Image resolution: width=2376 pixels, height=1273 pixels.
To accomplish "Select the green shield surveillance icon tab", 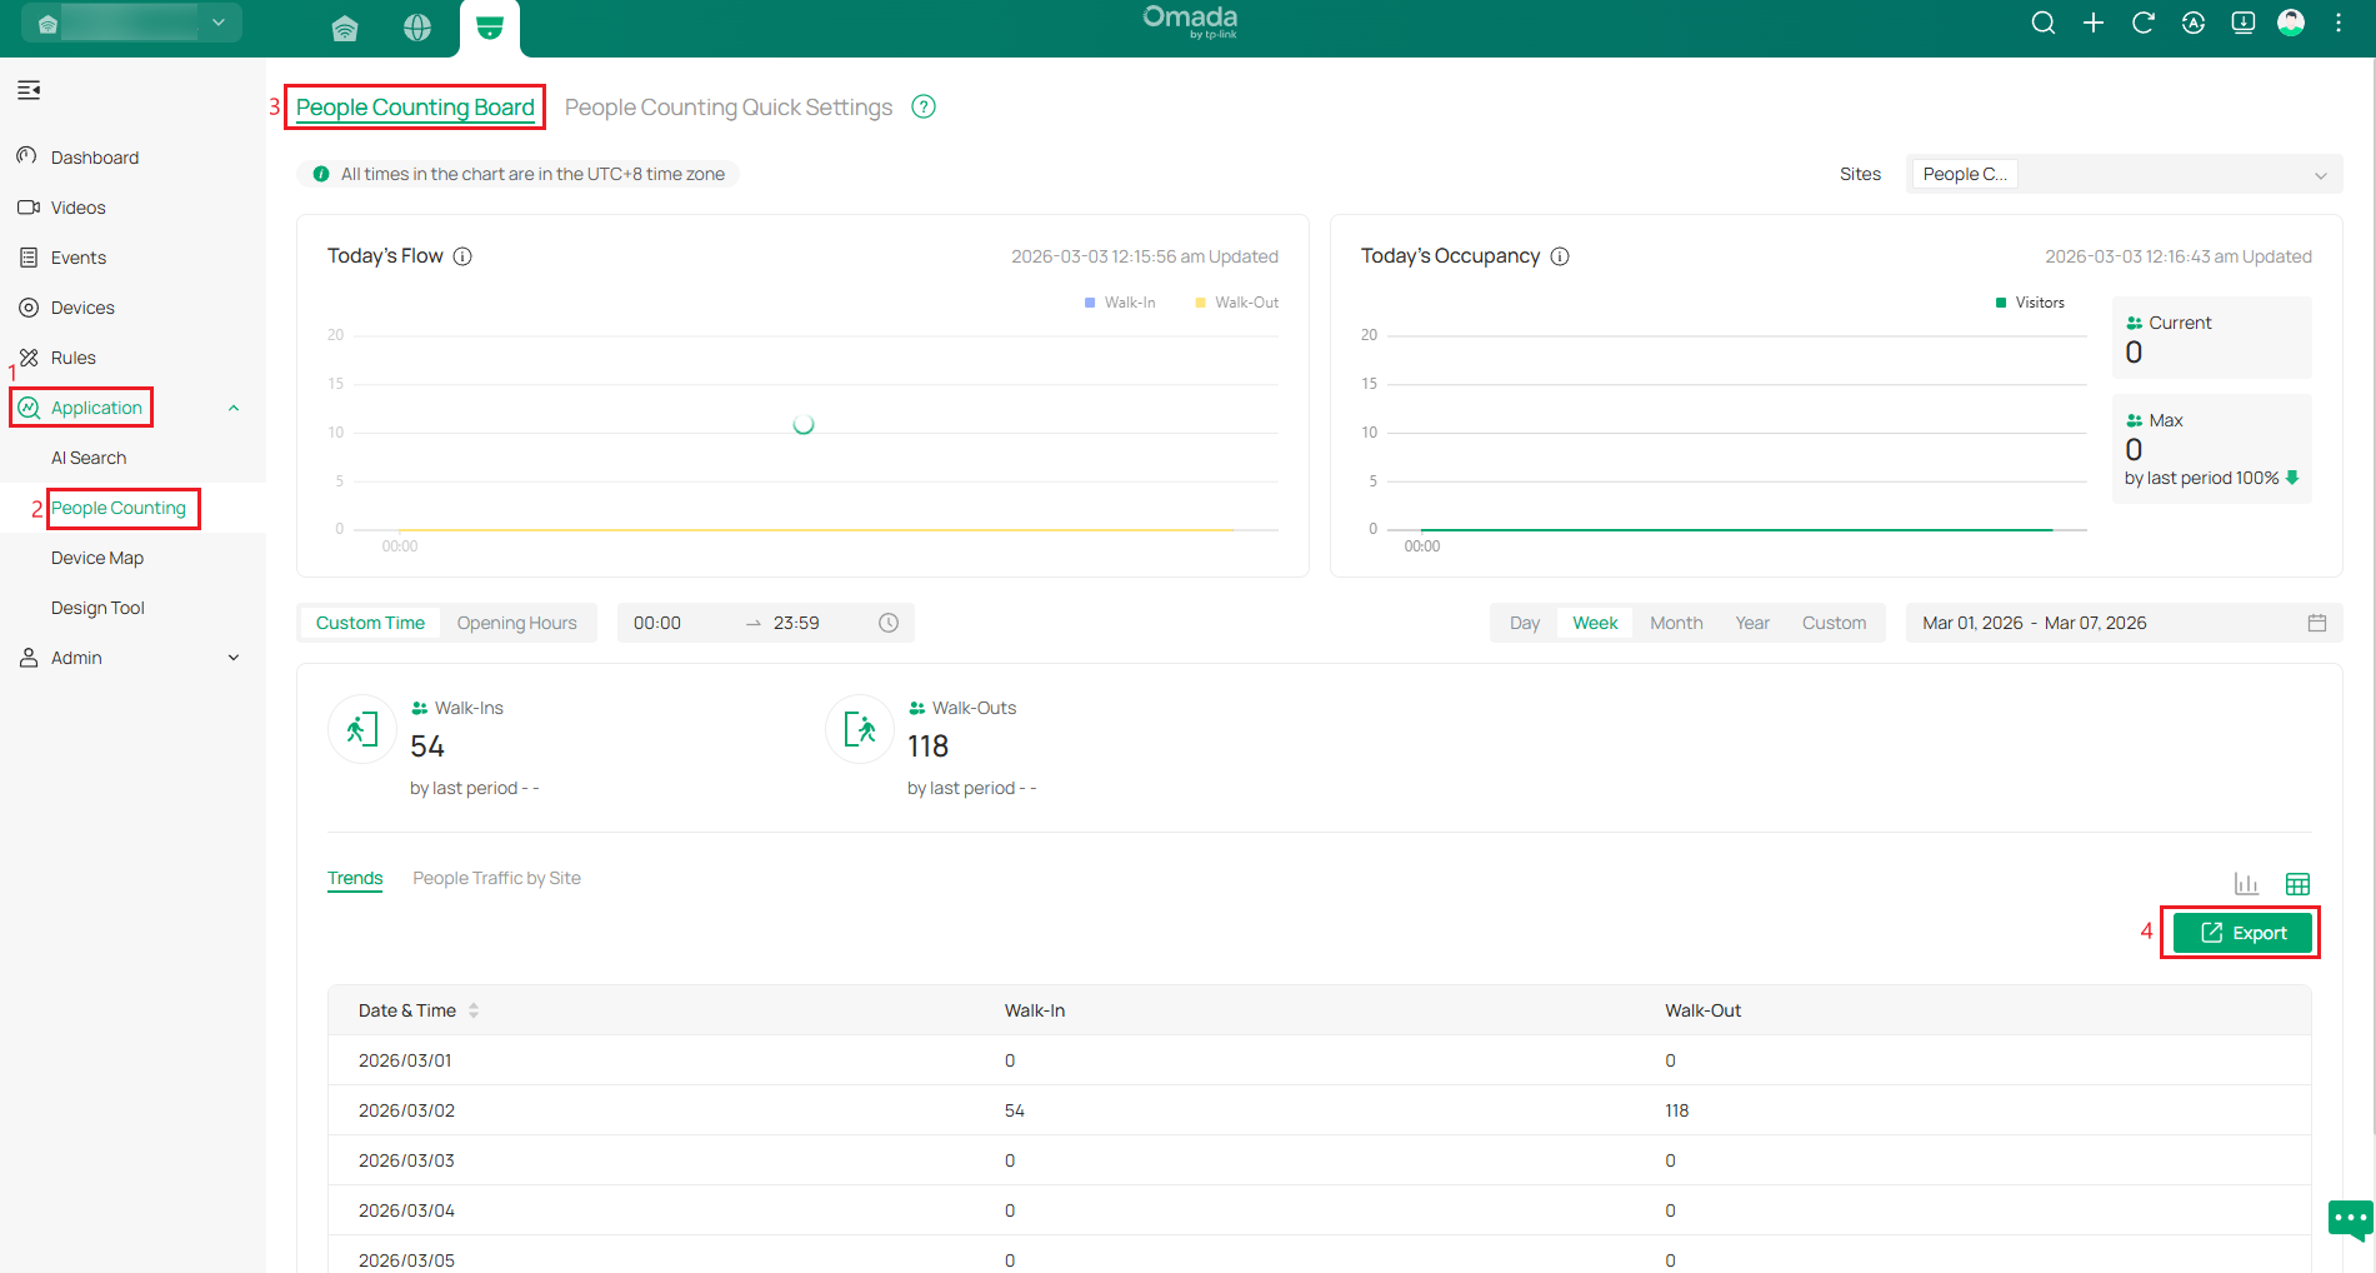I will (489, 27).
